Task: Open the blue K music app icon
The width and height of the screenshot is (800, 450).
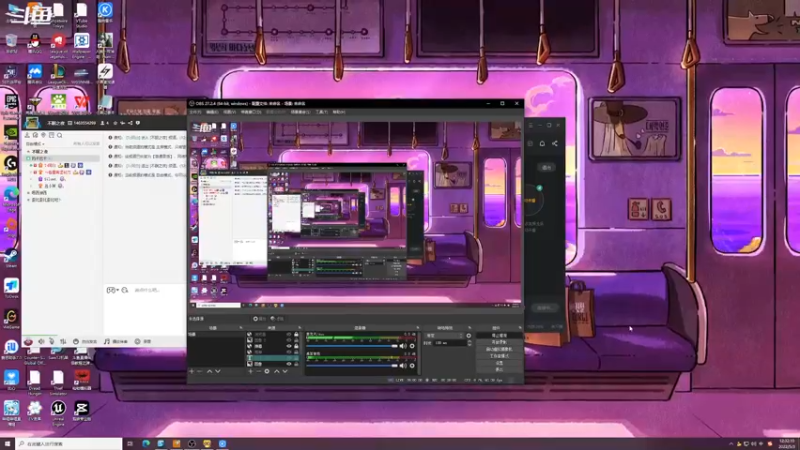Action: (105, 10)
